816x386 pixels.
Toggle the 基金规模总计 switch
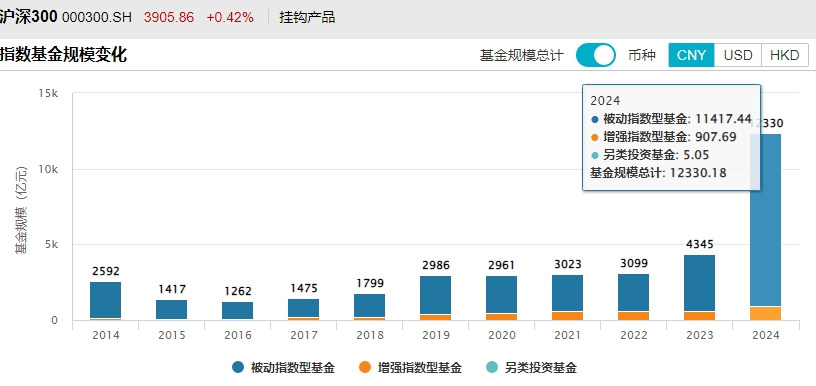point(595,55)
